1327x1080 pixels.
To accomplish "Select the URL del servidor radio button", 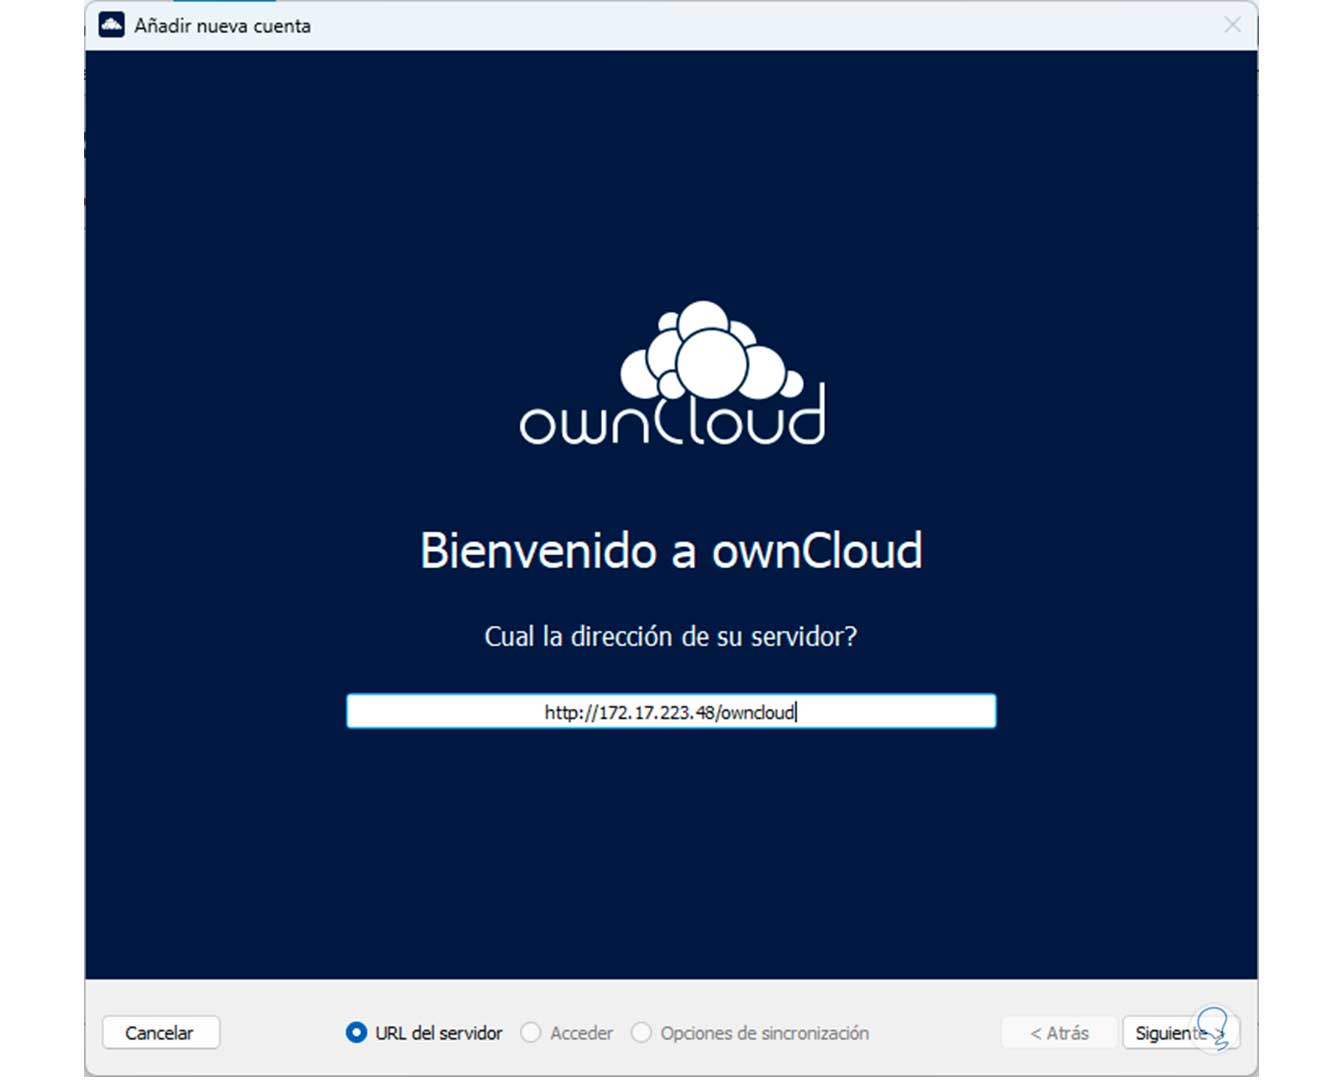I will 356,1032.
